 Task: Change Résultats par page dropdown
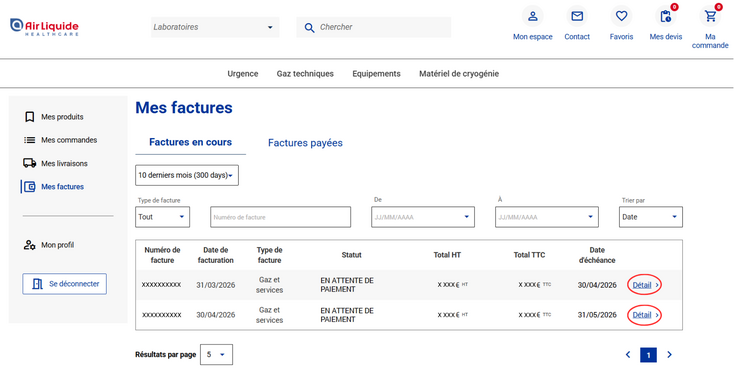coord(216,355)
